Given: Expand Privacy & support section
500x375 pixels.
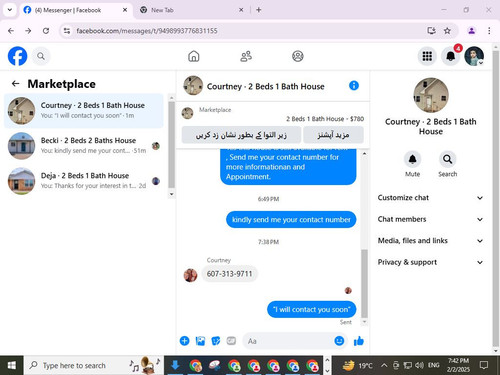Looking at the screenshot, I should pyautogui.click(x=430, y=262).
